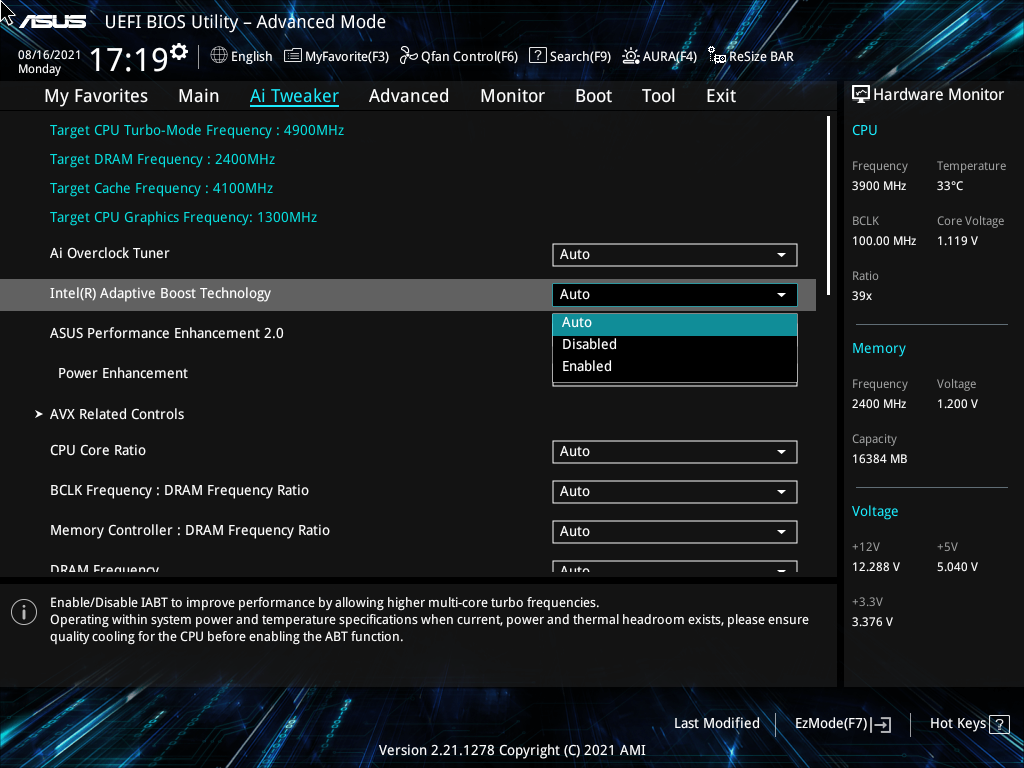
Task: Open Qfan Control fan icon
Action: pos(409,56)
